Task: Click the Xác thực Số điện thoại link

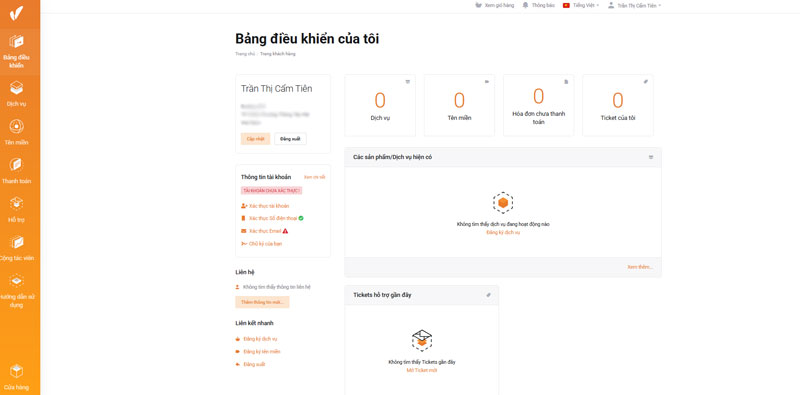Action: (x=272, y=218)
